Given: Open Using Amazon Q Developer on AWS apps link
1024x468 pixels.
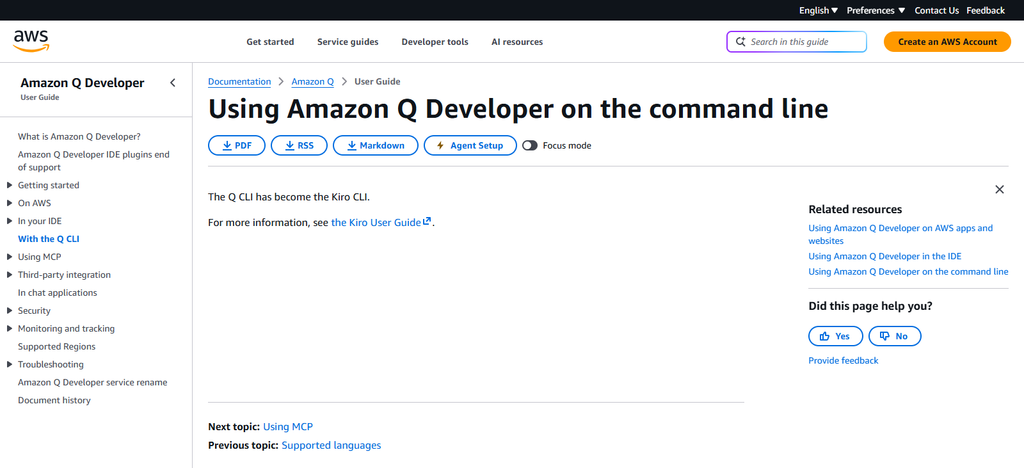Looking at the screenshot, I should (x=900, y=234).
